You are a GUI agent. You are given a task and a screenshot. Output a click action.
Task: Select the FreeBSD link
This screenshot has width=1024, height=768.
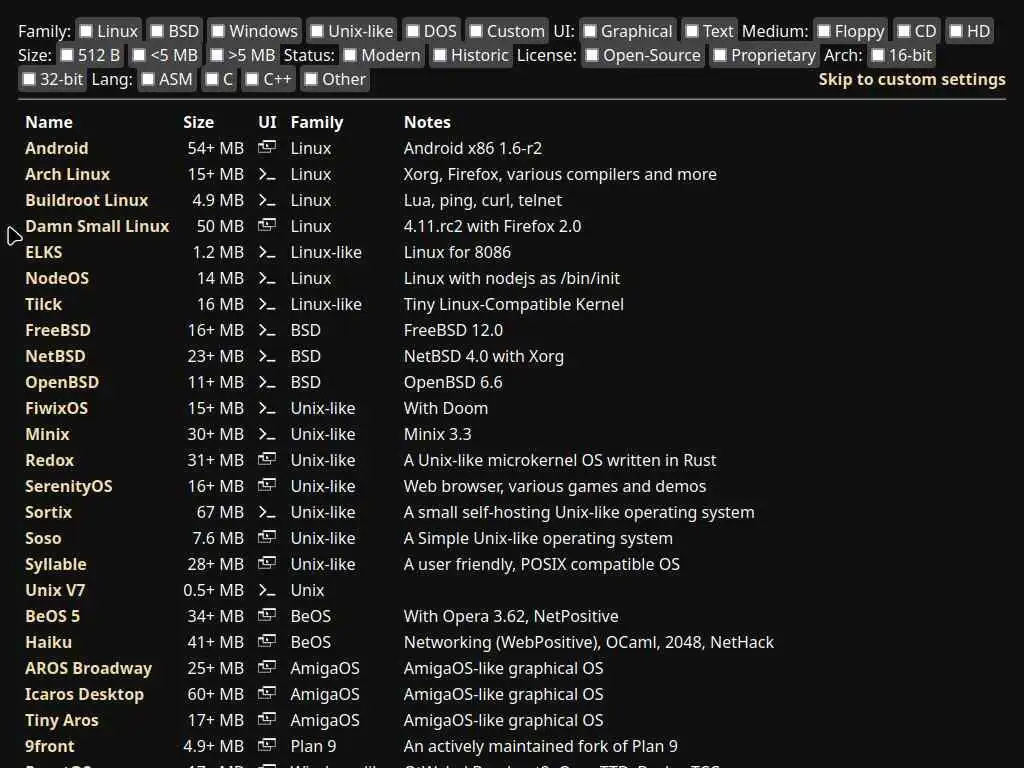pyautogui.click(x=57, y=330)
